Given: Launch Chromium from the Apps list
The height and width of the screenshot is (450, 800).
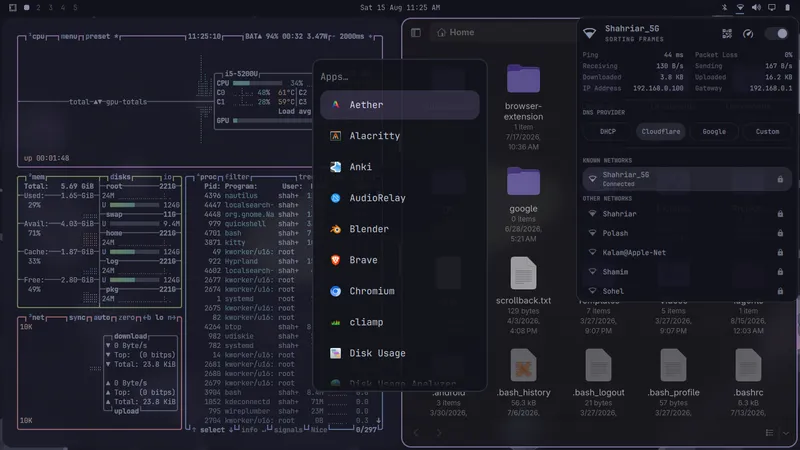Looking at the screenshot, I should click(x=399, y=291).
